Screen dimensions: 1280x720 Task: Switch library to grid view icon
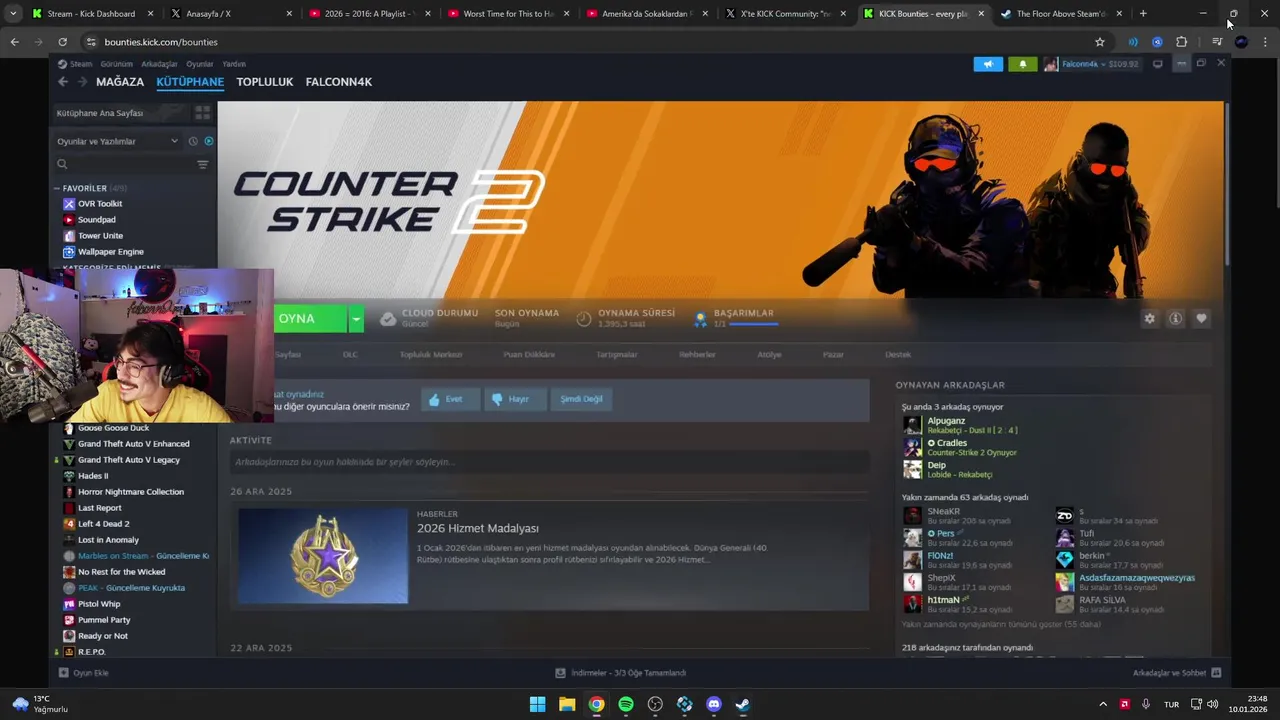click(203, 113)
